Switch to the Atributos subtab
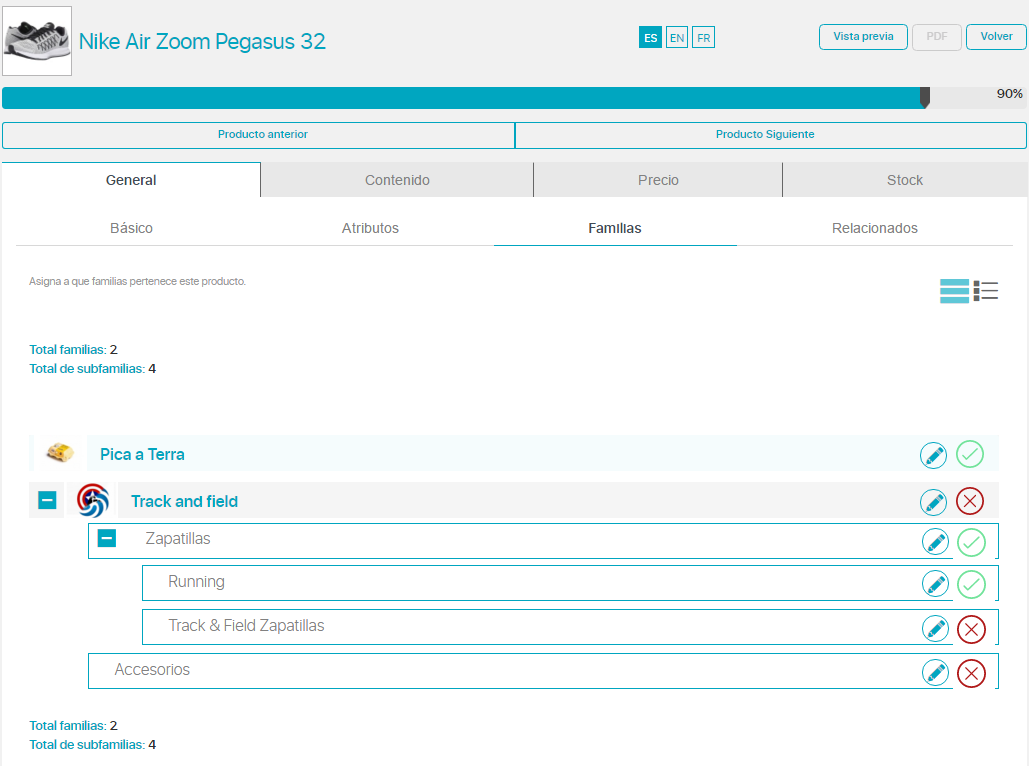The height and width of the screenshot is (766, 1029). click(x=370, y=228)
